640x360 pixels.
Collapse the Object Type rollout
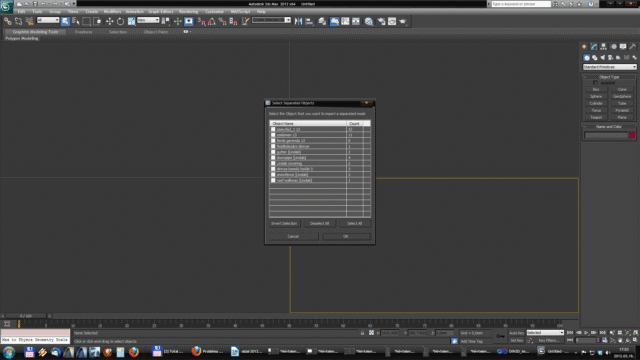(x=609, y=77)
